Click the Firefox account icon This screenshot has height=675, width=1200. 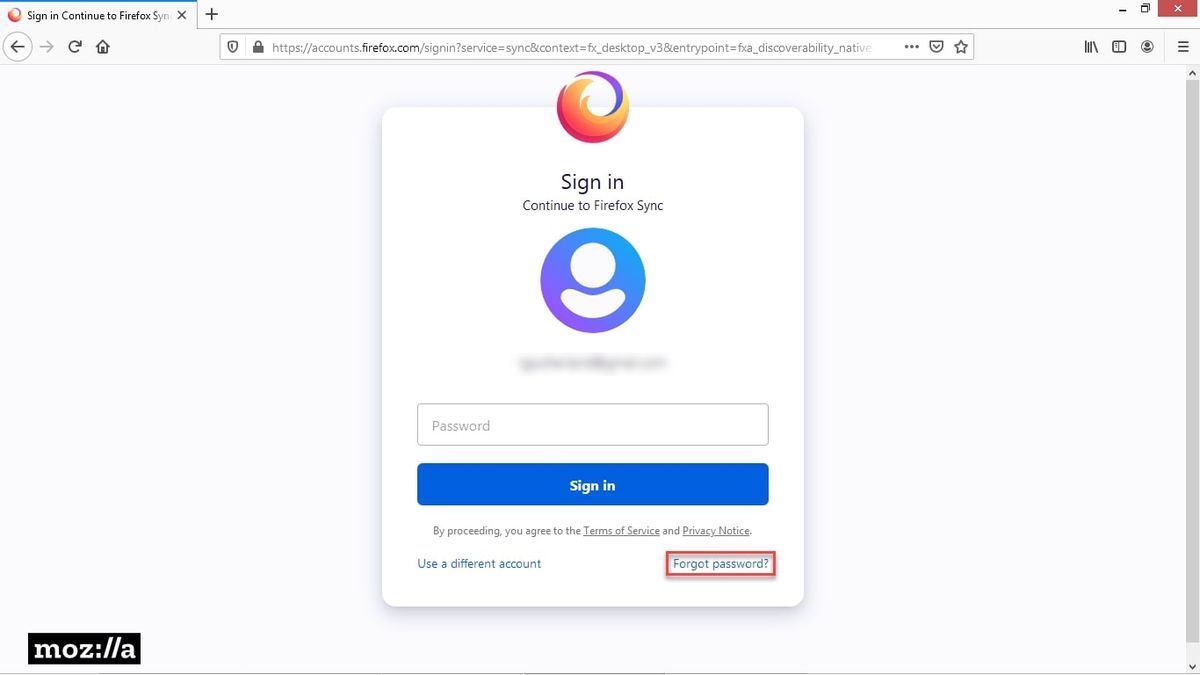pyautogui.click(x=1147, y=46)
